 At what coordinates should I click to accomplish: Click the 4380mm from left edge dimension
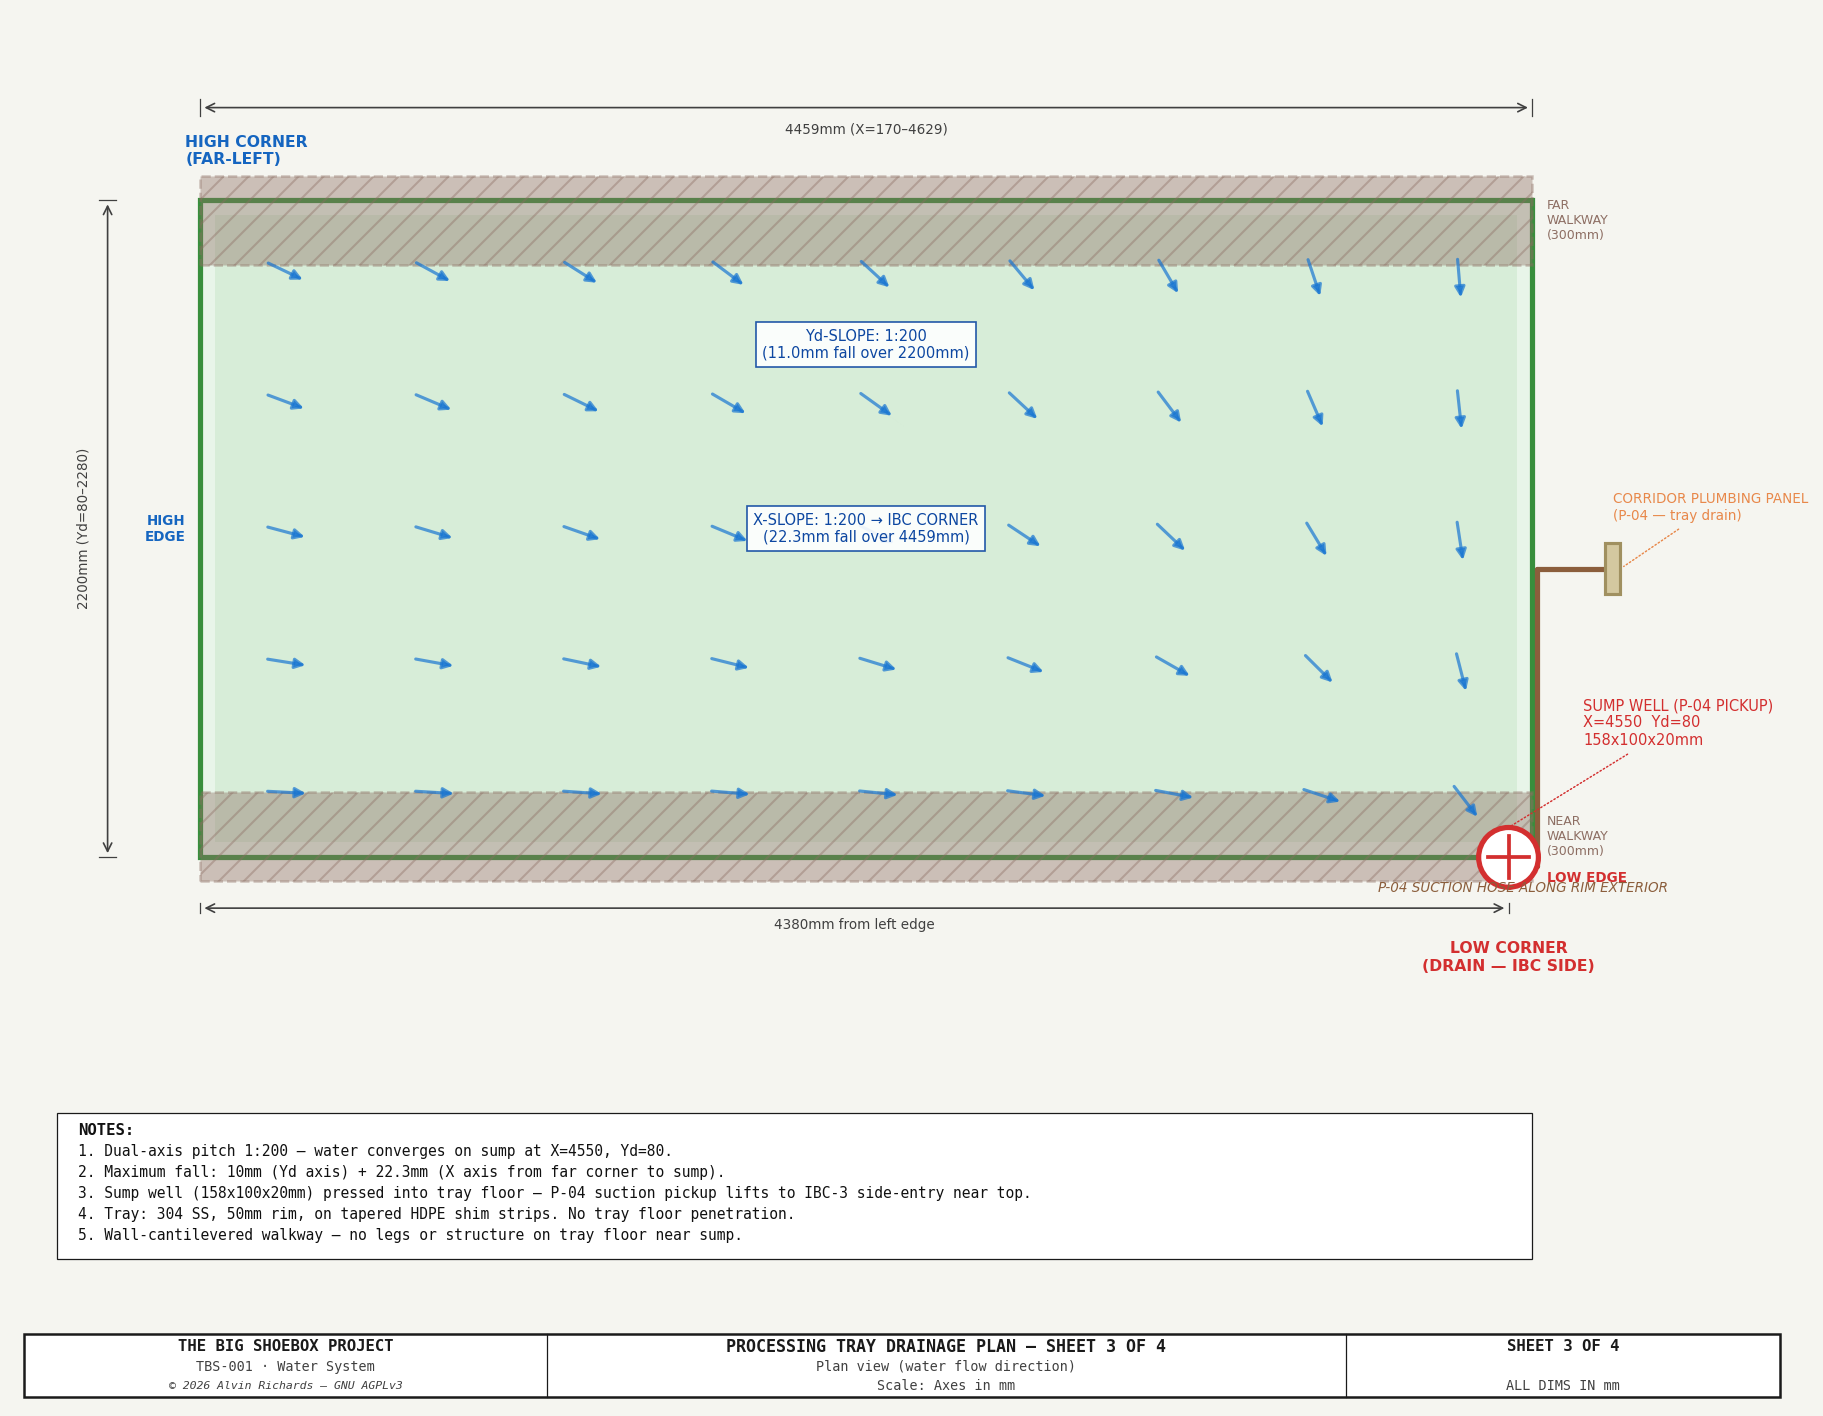(x=854, y=925)
